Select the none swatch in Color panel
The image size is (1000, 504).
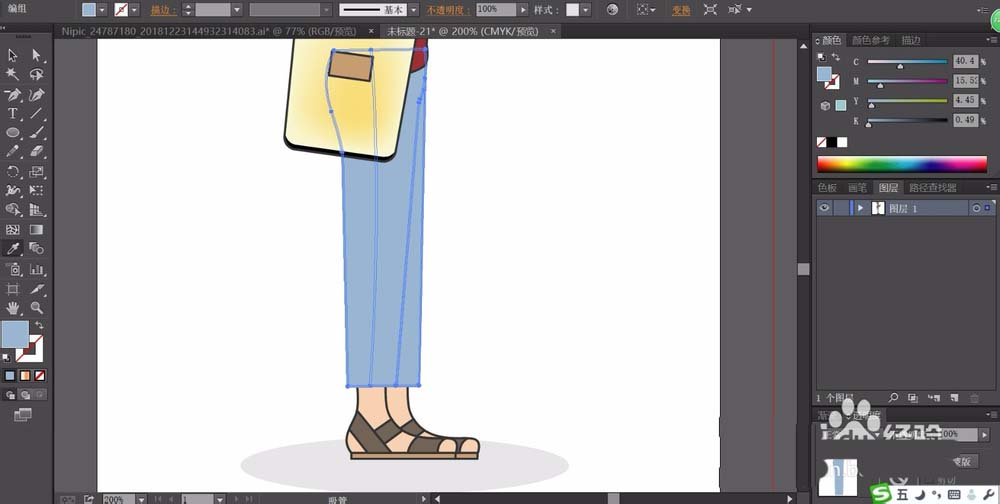tap(822, 142)
